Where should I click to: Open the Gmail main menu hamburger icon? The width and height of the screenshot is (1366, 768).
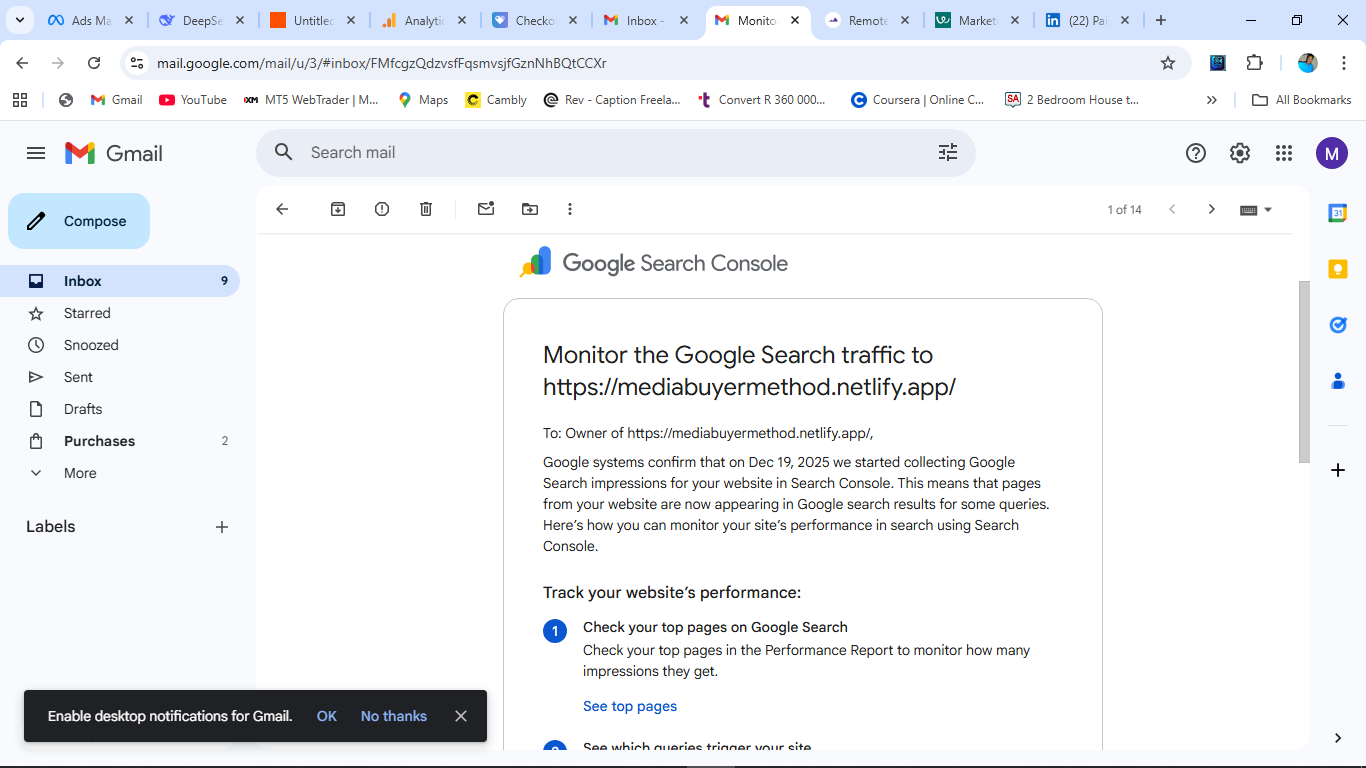click(x=36, y=153)
